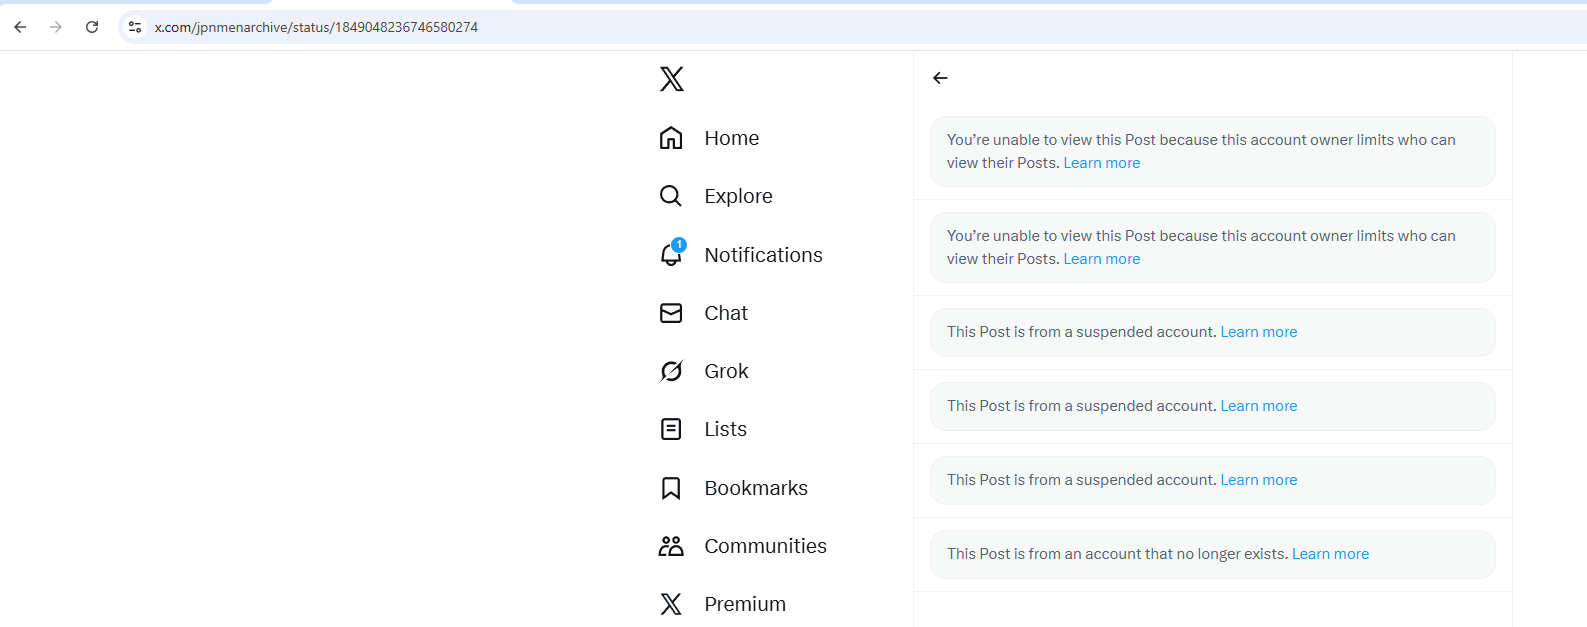Viewport: 1587px width, 627px height.
Task: Go back using the post back arrow
Action: 940,78
